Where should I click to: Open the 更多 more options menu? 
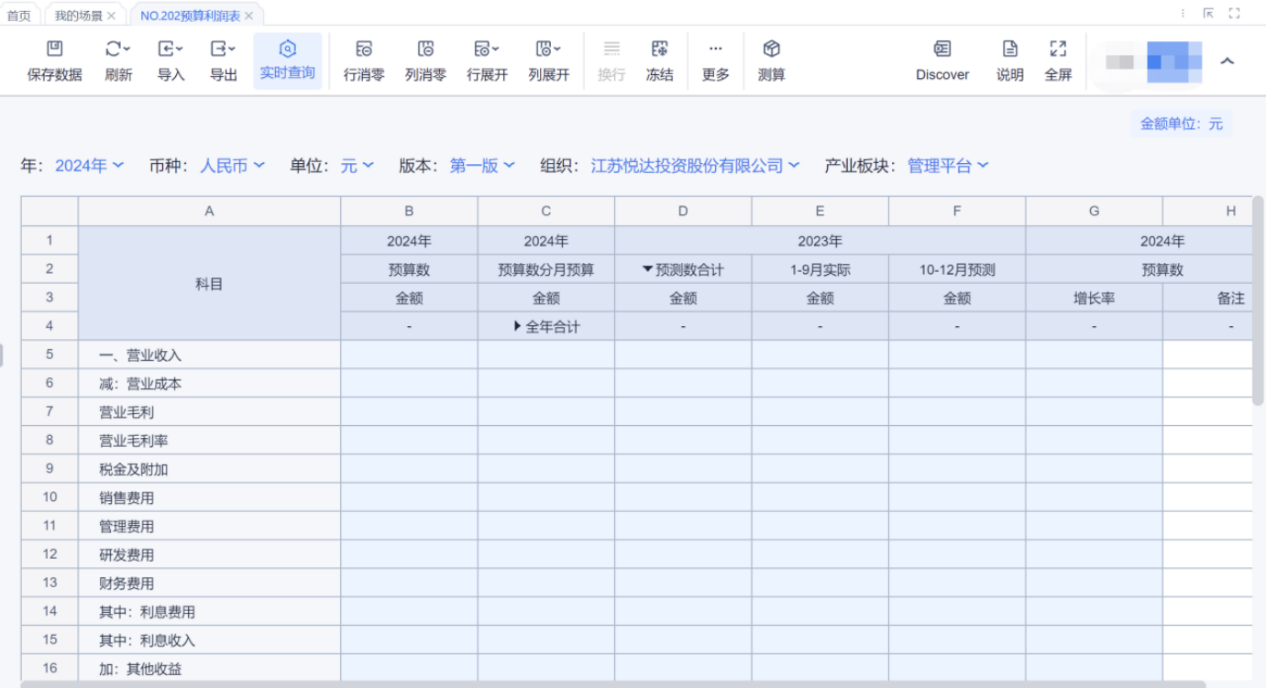[x=715, y=50]
